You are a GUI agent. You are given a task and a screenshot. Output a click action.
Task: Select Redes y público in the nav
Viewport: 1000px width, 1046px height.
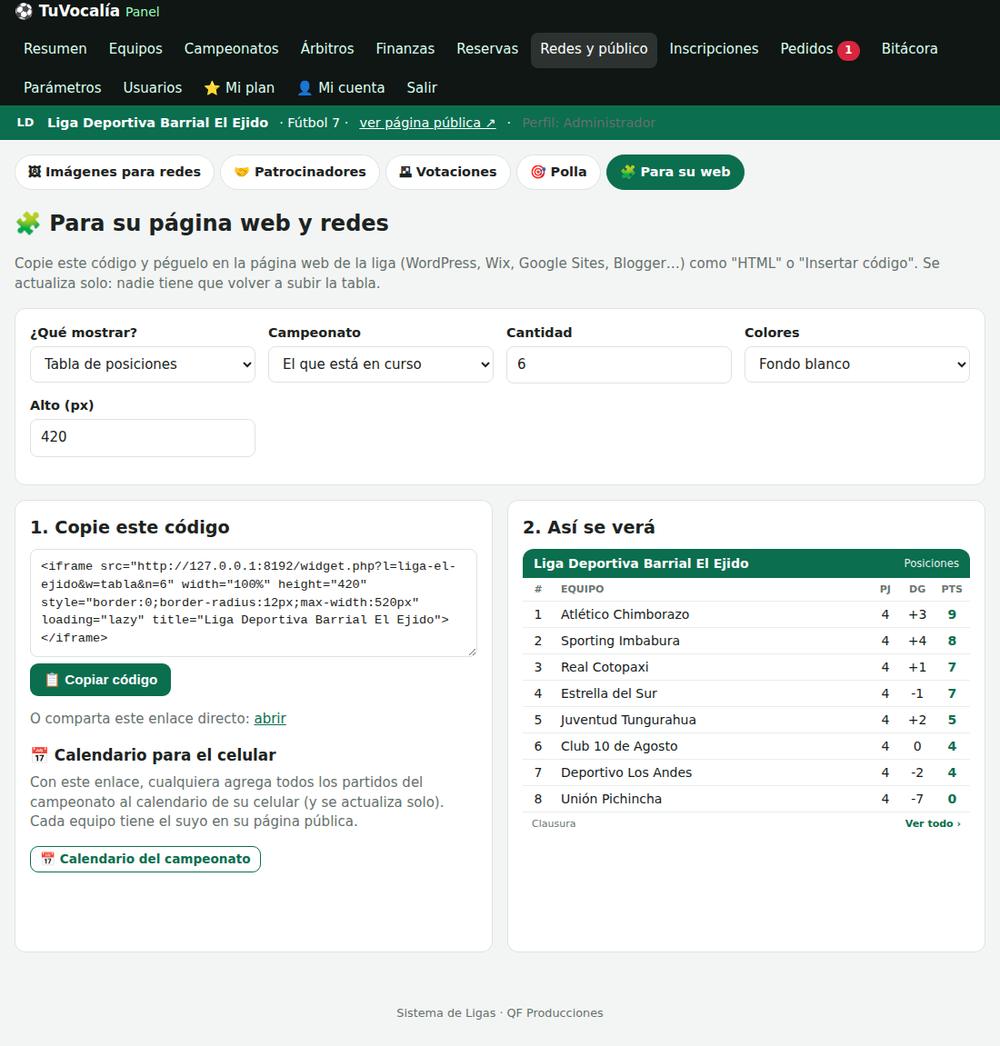point(594,49)
